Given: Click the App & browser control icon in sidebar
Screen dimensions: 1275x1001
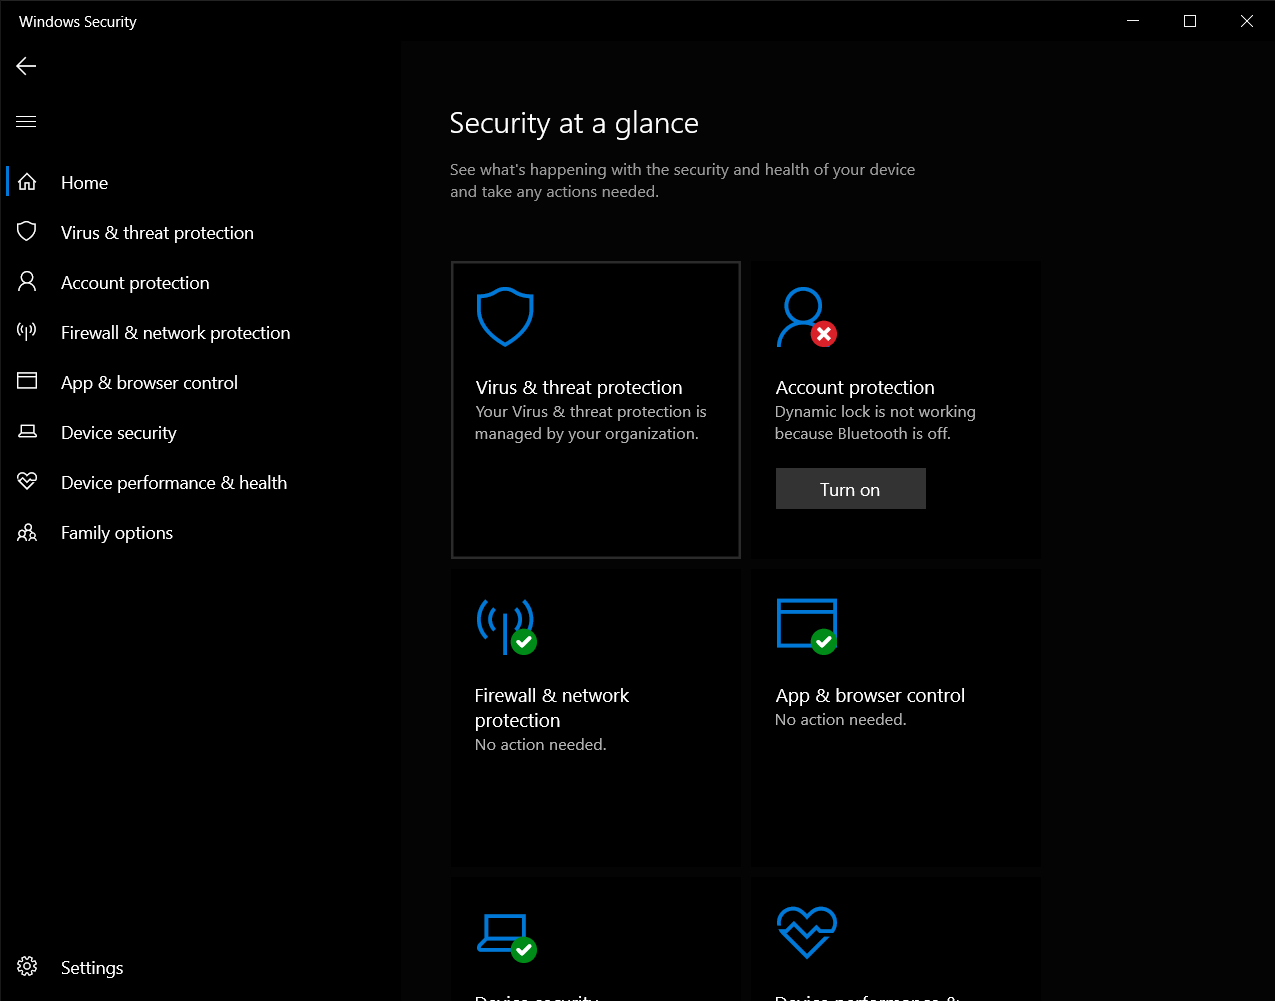Looking at the screenshot, I should (26, 381).
